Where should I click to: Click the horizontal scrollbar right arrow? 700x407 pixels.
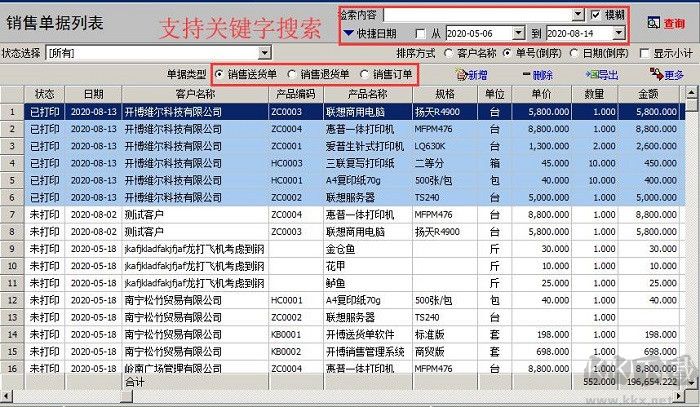click(x=679, y=396)
